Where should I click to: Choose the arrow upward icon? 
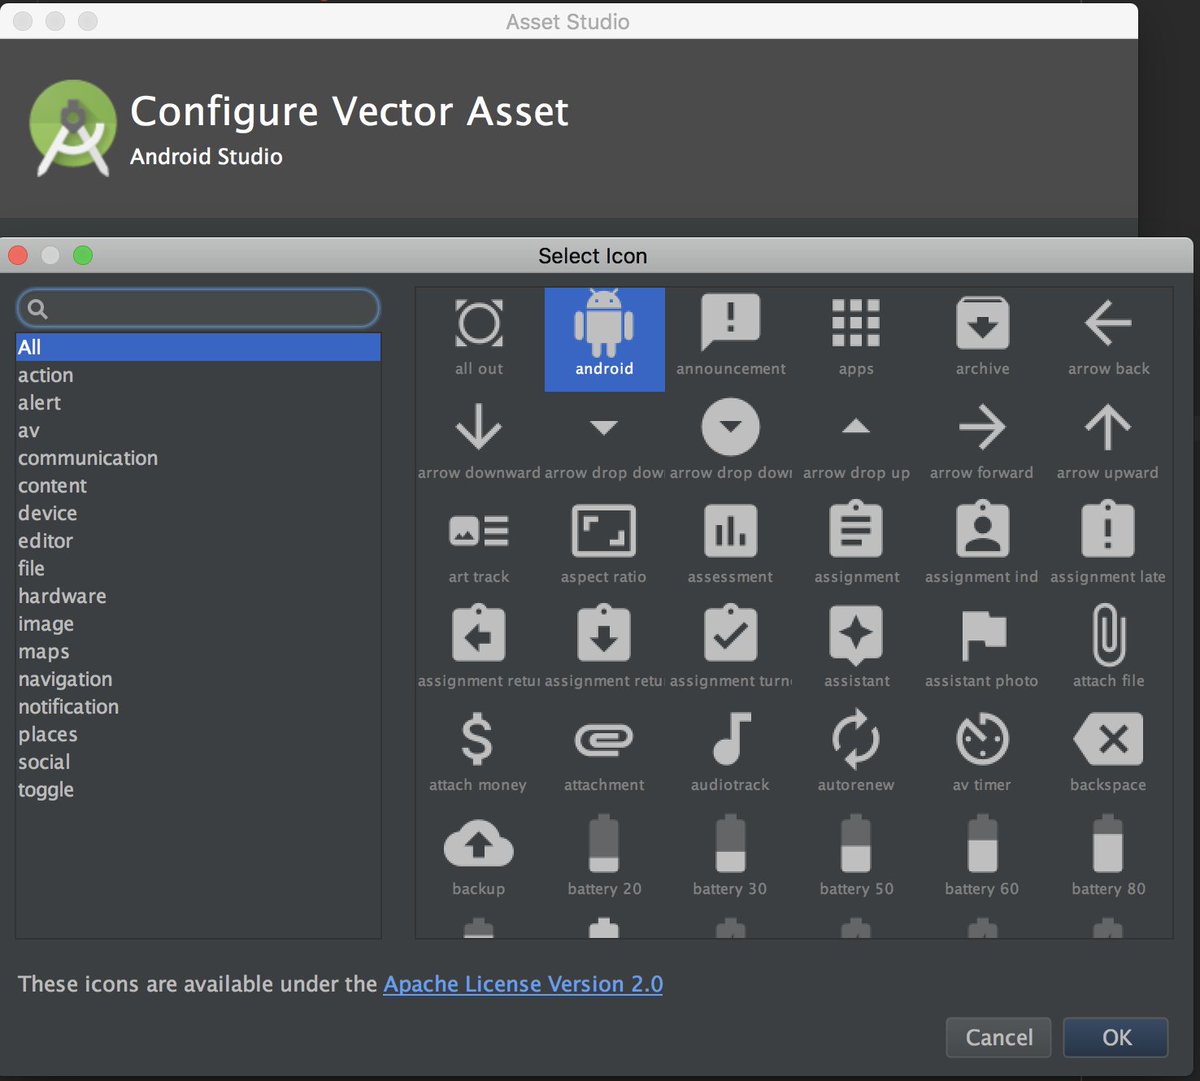click(1108, 427)
